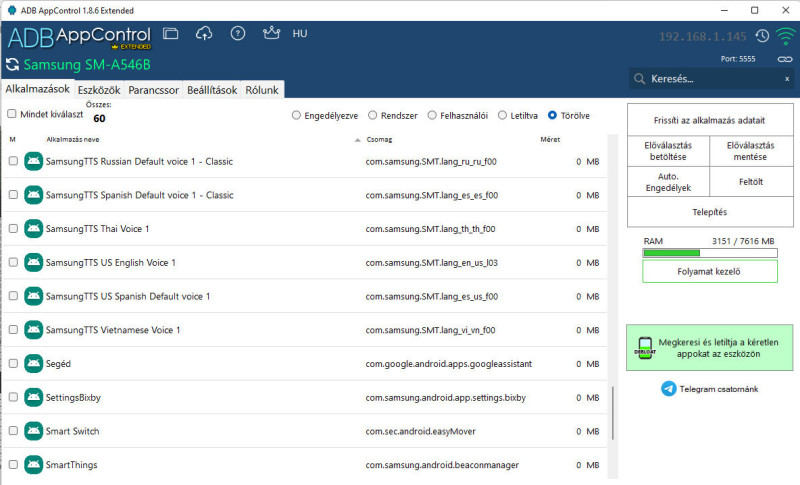800x485 pixels.
Task: Click the Telegram icon
Action: tap(668, 389)
